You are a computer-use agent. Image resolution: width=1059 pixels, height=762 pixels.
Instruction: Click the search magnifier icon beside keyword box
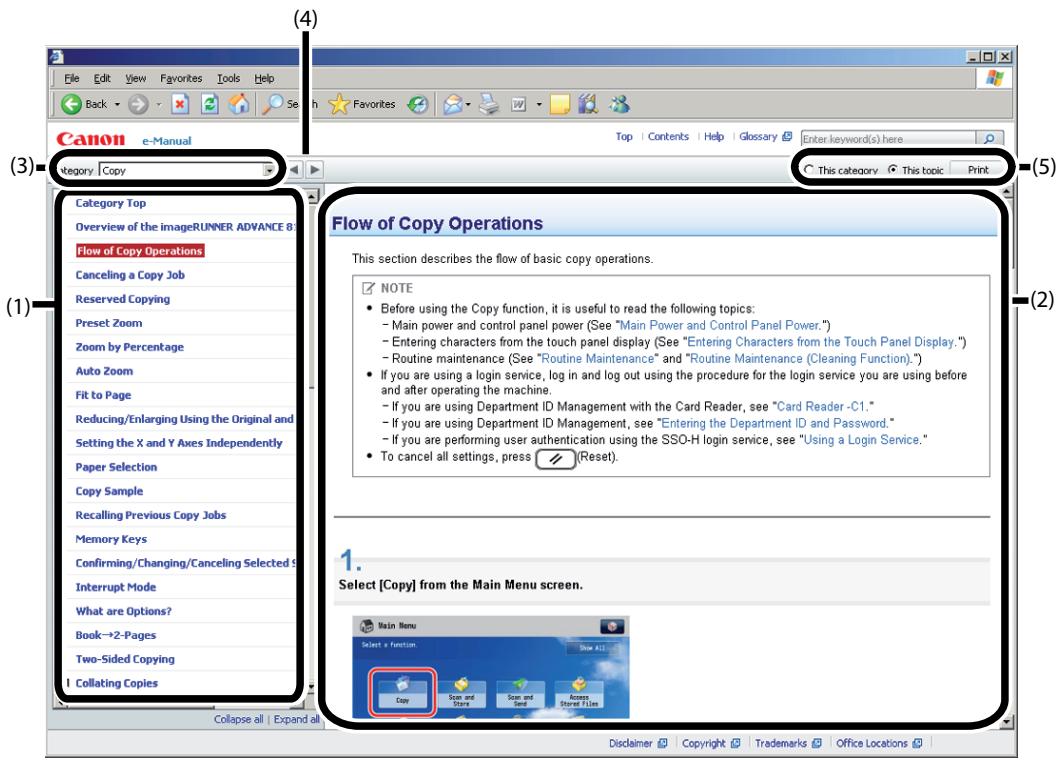[x=985, y=137]
